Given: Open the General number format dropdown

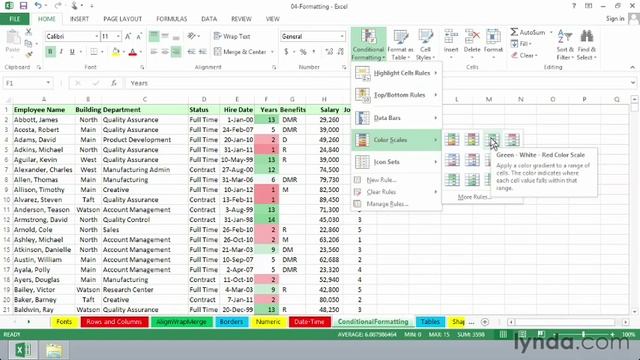Looking at the screenshot, I should pos(342,36).
